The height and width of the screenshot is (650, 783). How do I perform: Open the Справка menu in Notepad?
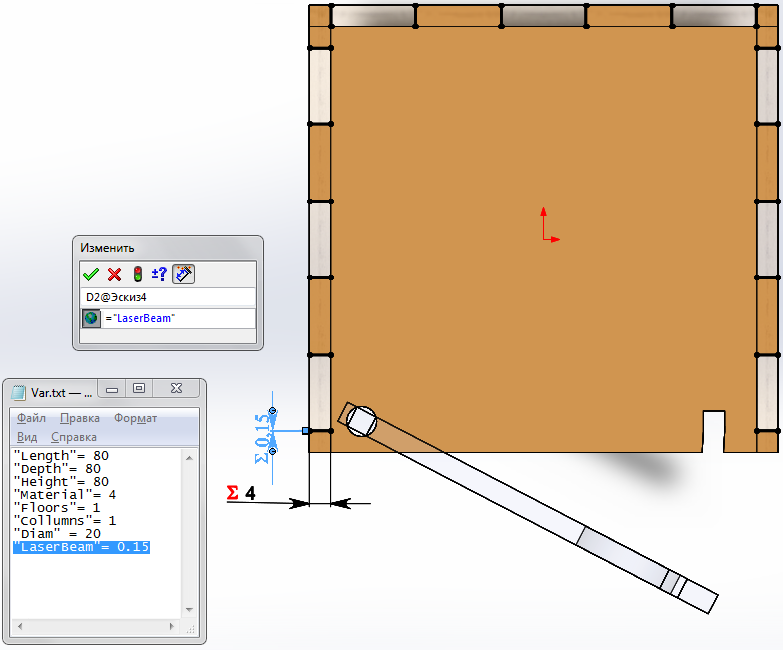73,437
